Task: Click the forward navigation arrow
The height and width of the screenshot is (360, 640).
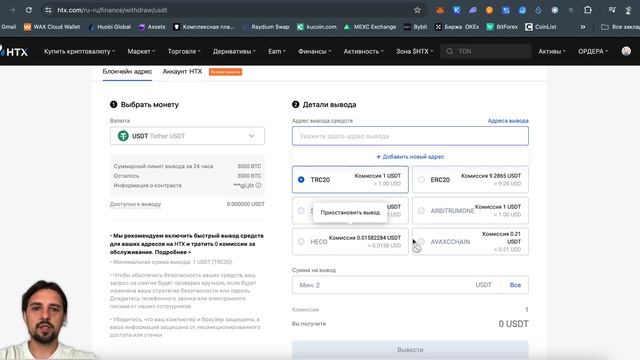Action: (12, 10)
